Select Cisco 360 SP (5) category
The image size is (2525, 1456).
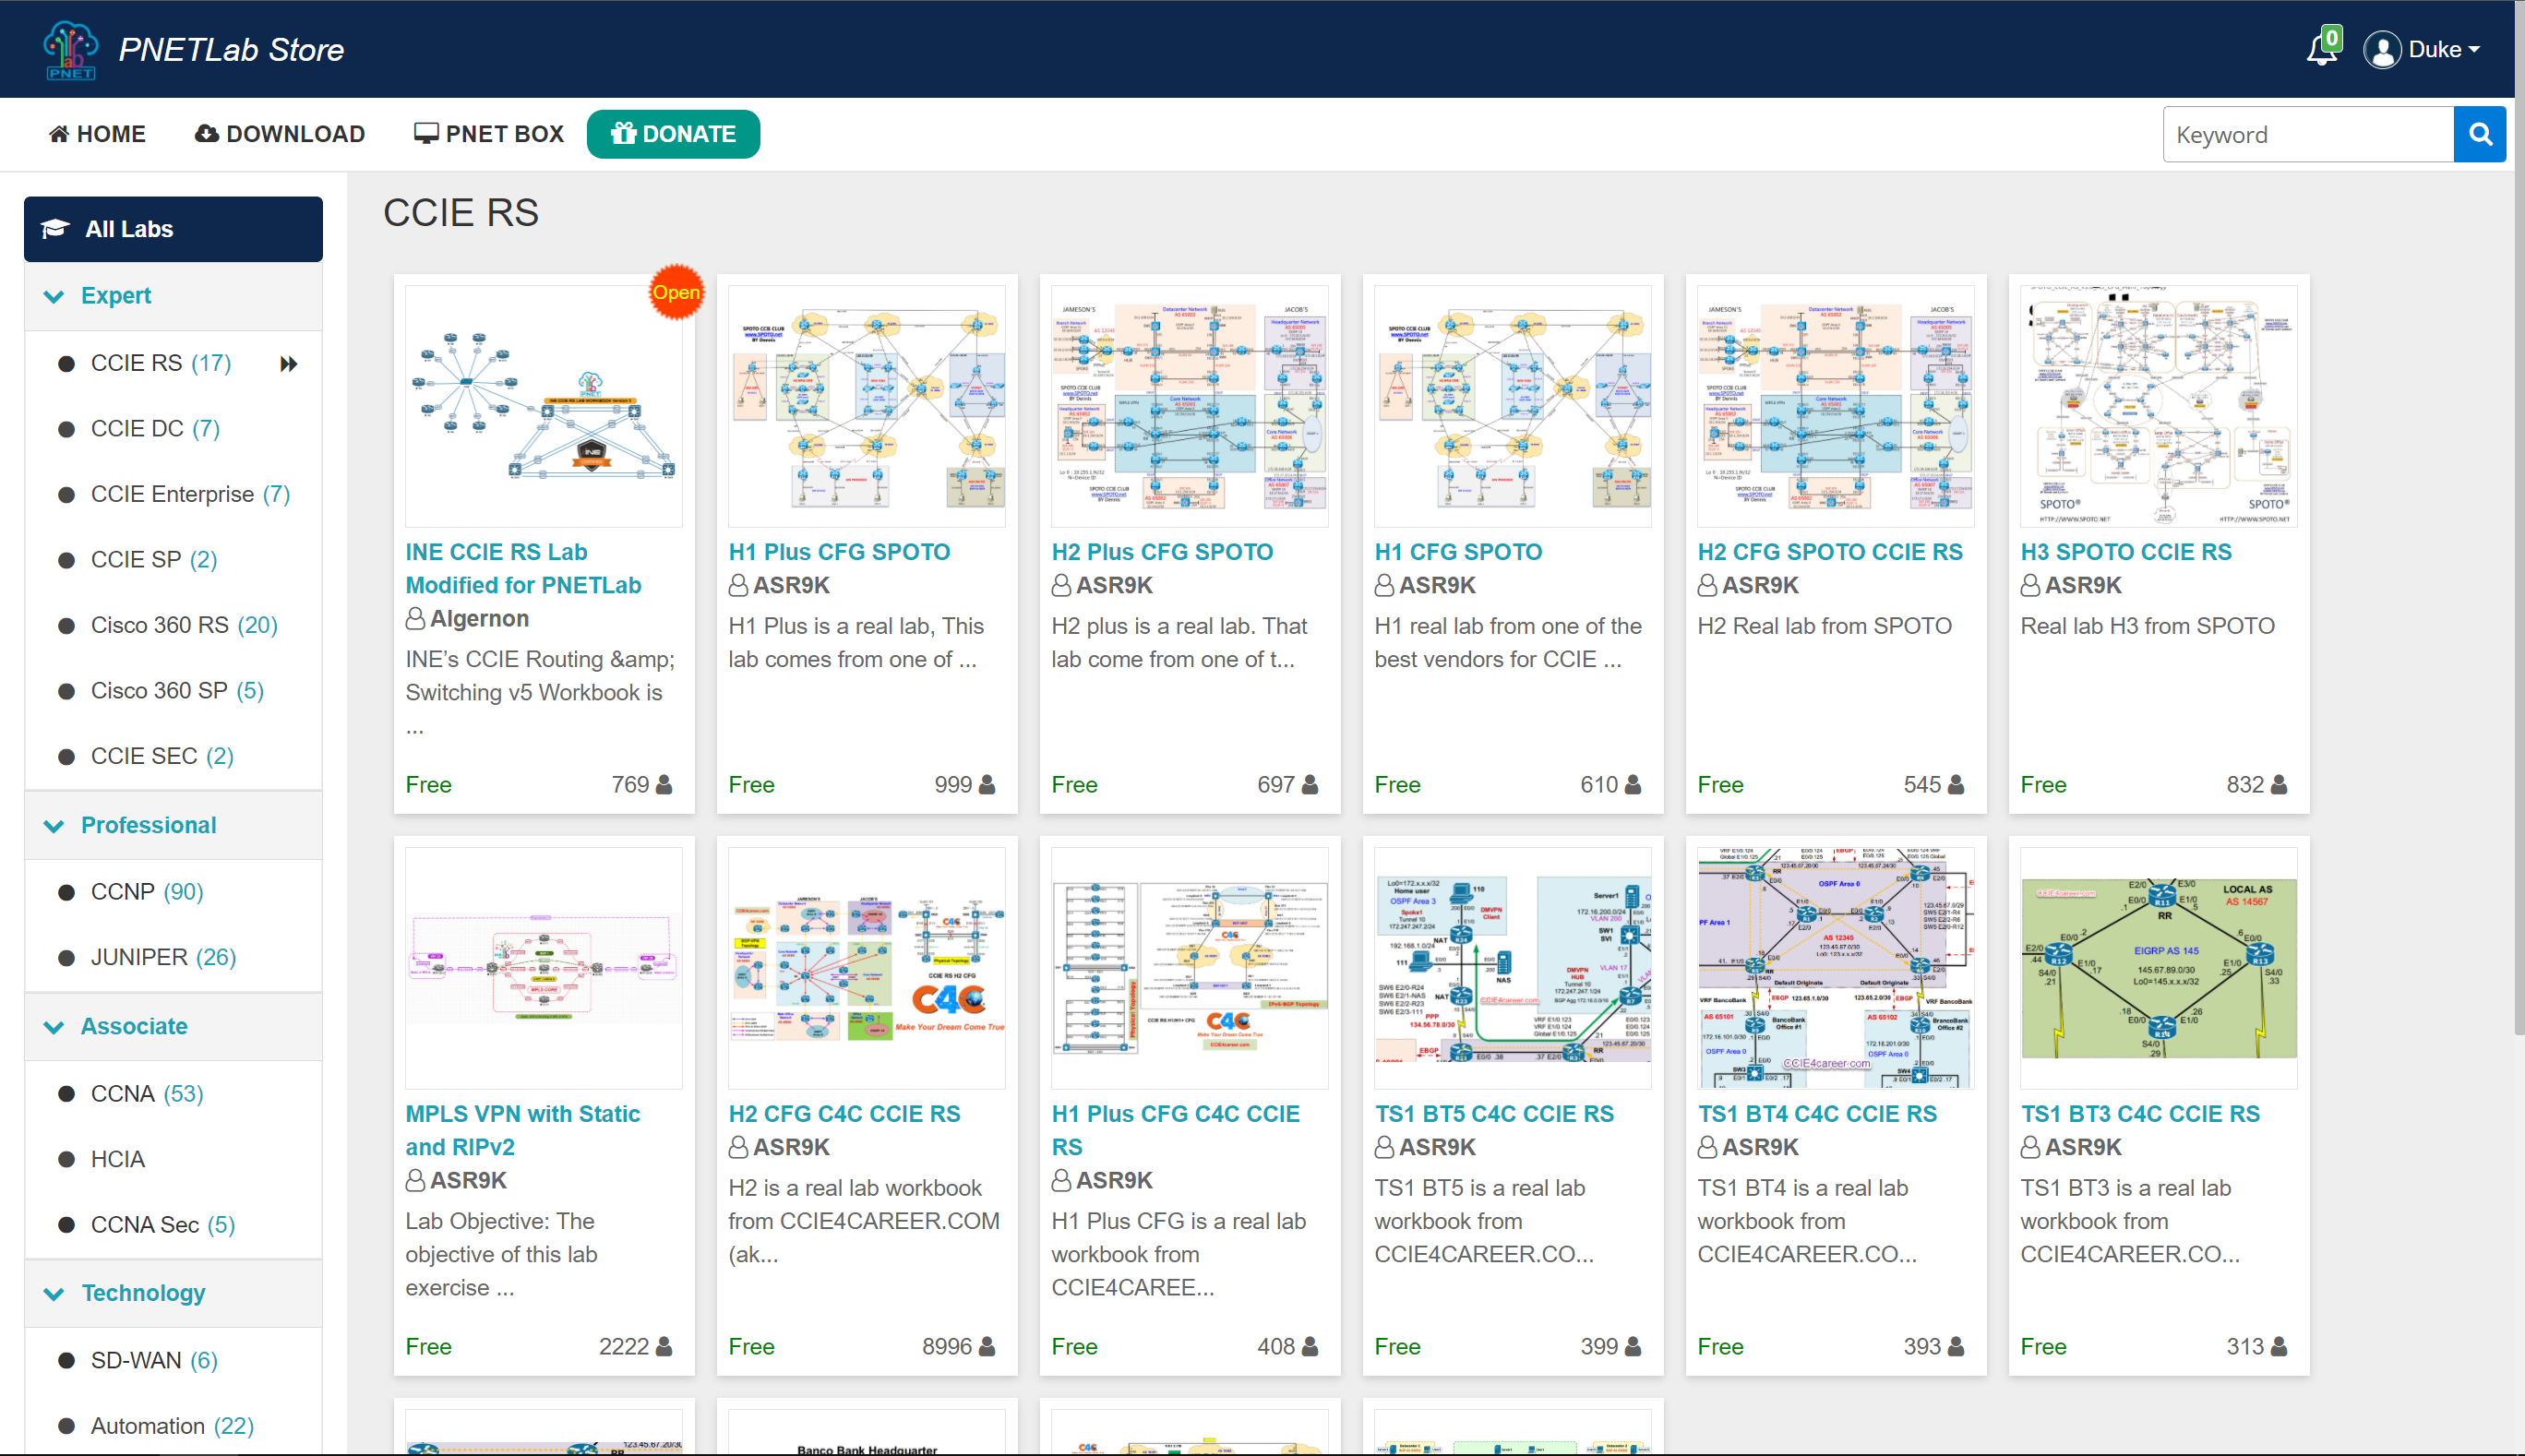177,691
